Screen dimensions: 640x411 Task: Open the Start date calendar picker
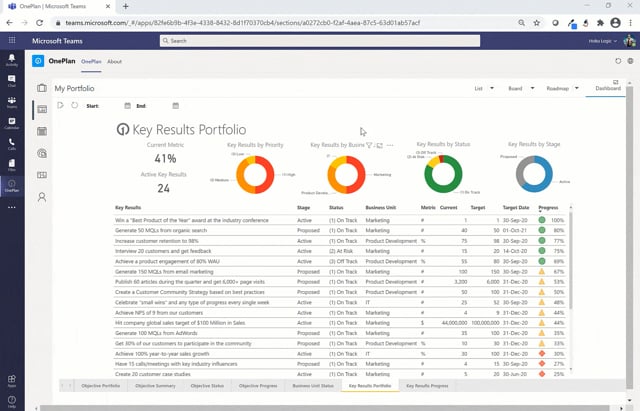(x=127, y=106)
